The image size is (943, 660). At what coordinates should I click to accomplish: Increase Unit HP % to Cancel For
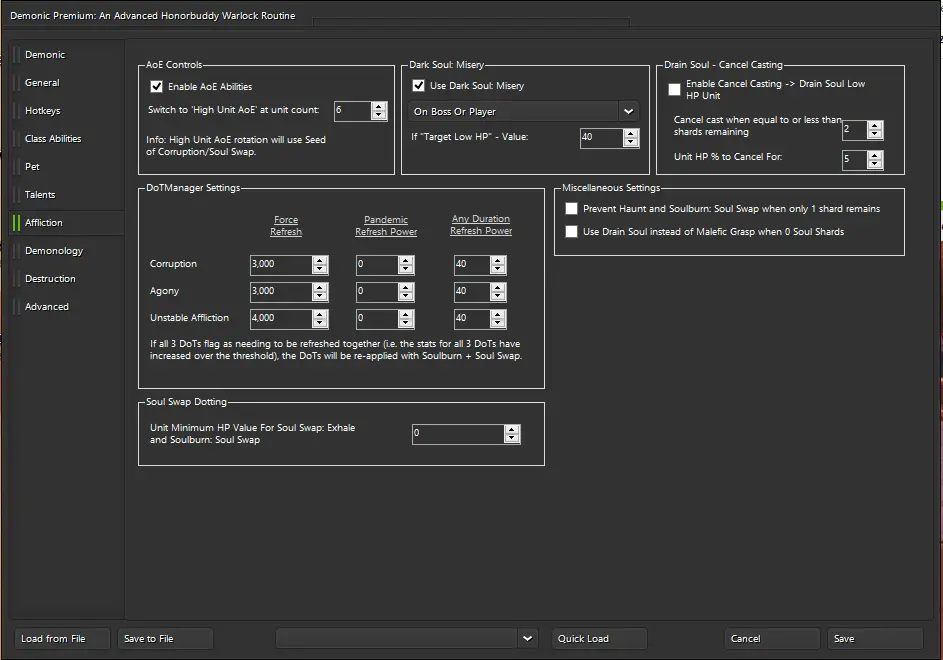875,155
